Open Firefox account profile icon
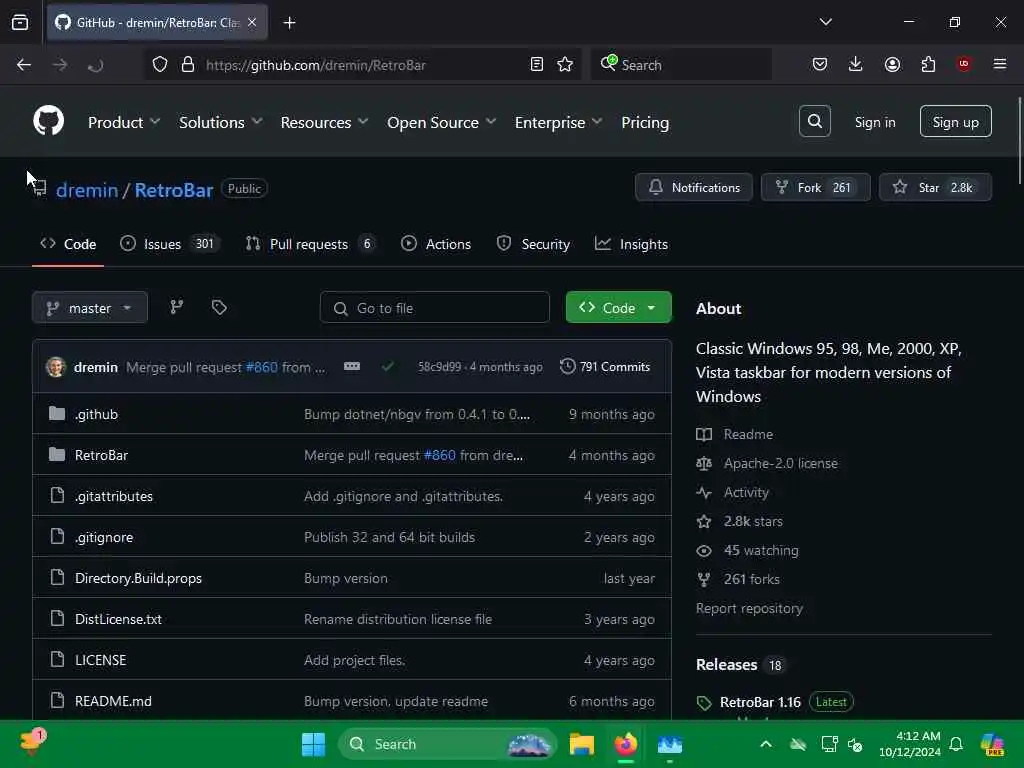 coord(892,64)
